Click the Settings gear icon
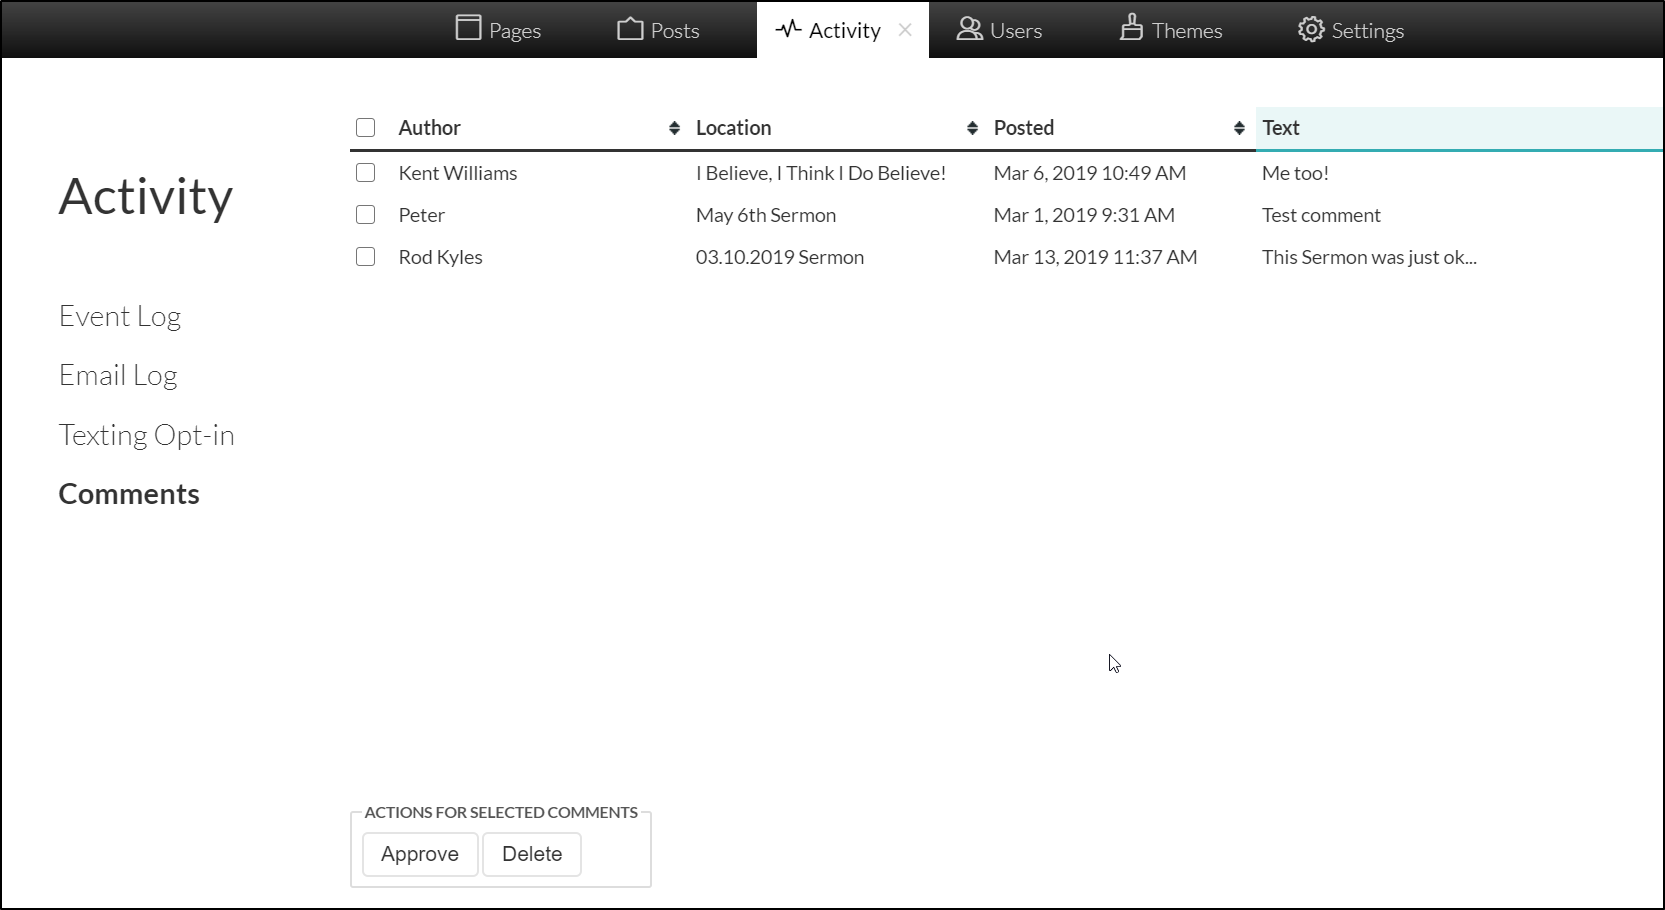This screenshot has height=910, width=1665. click(1310, 30)
